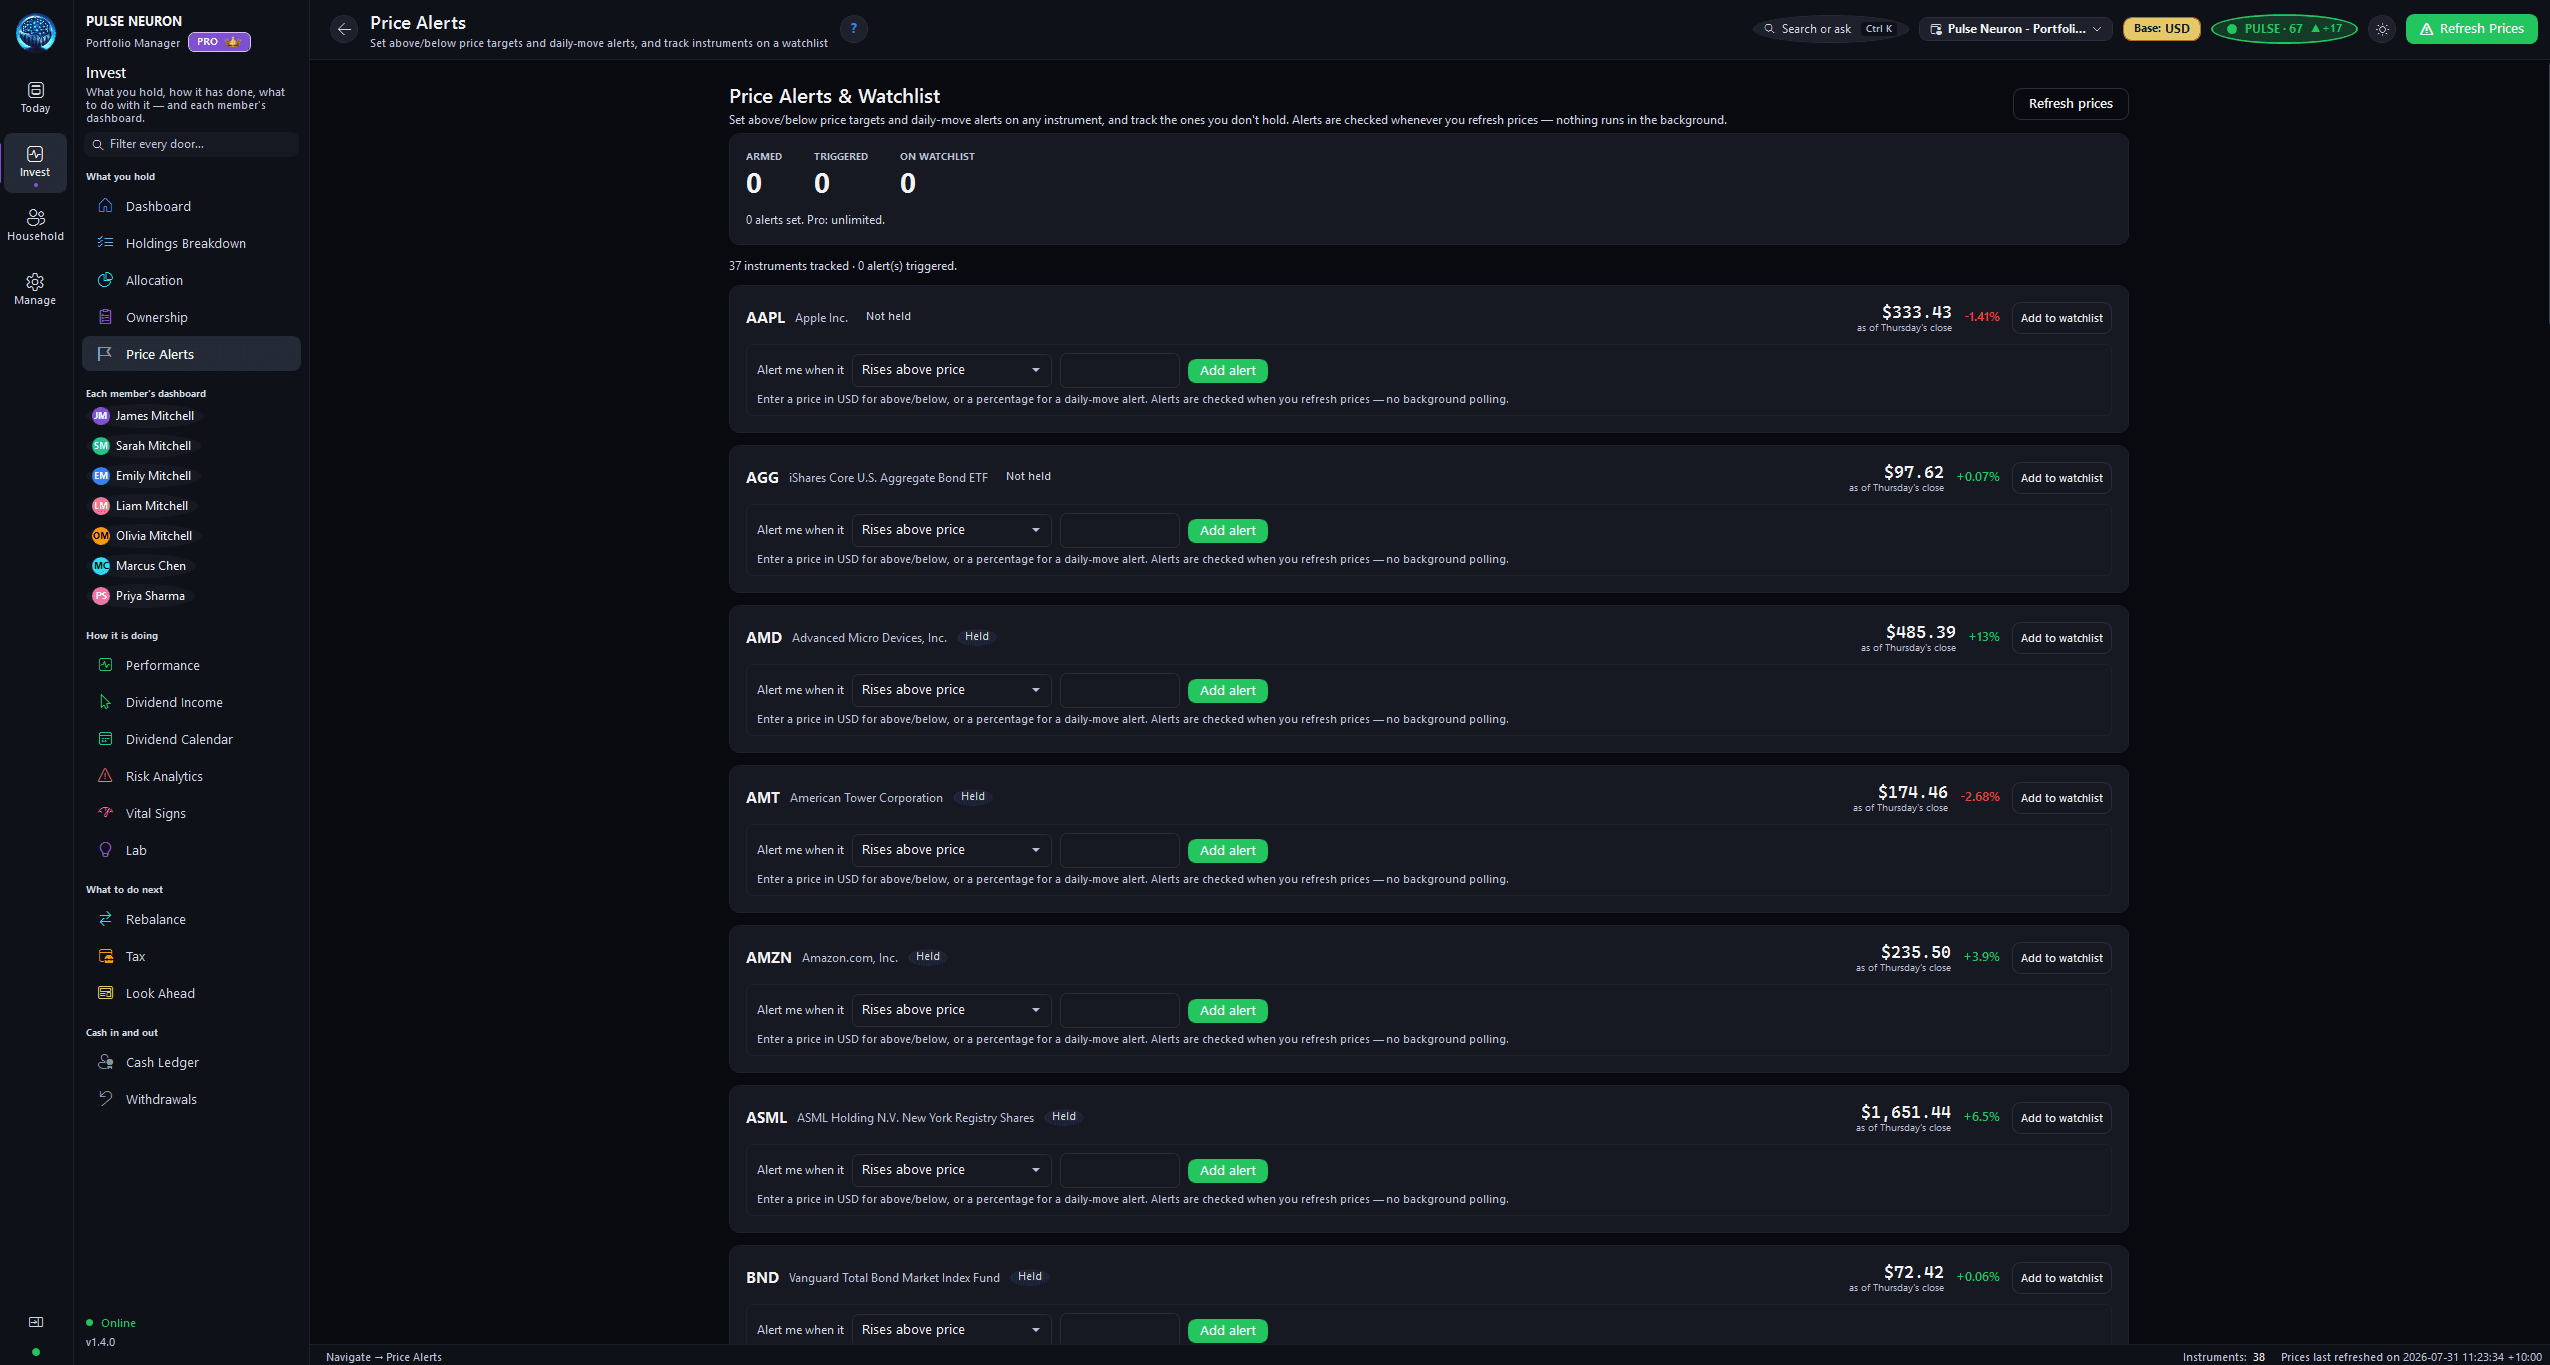2550x1365 pixels.
Task: Focus the 'Filter every door' search box
Action: (191, 144)
